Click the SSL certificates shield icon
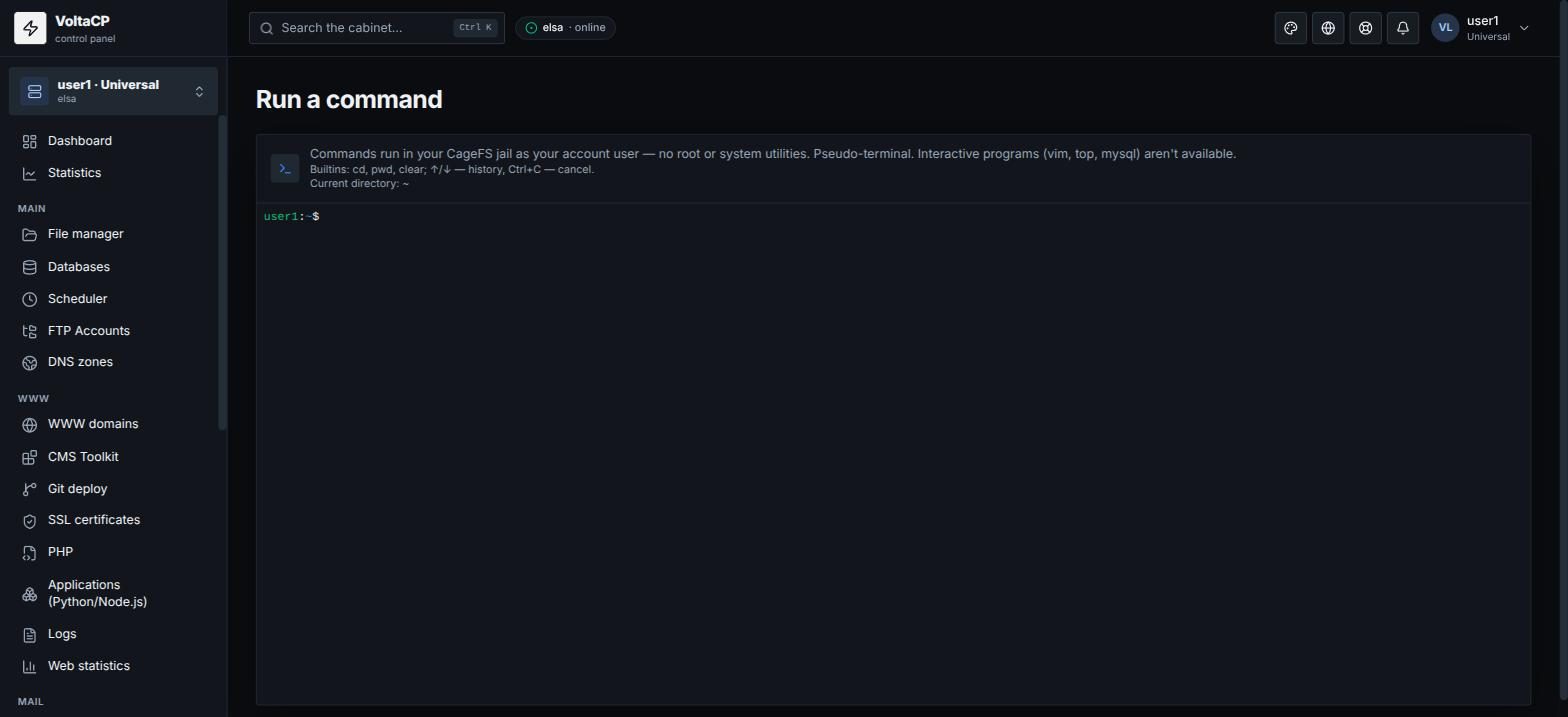The image size is (1568, 717). click(29, 520)
